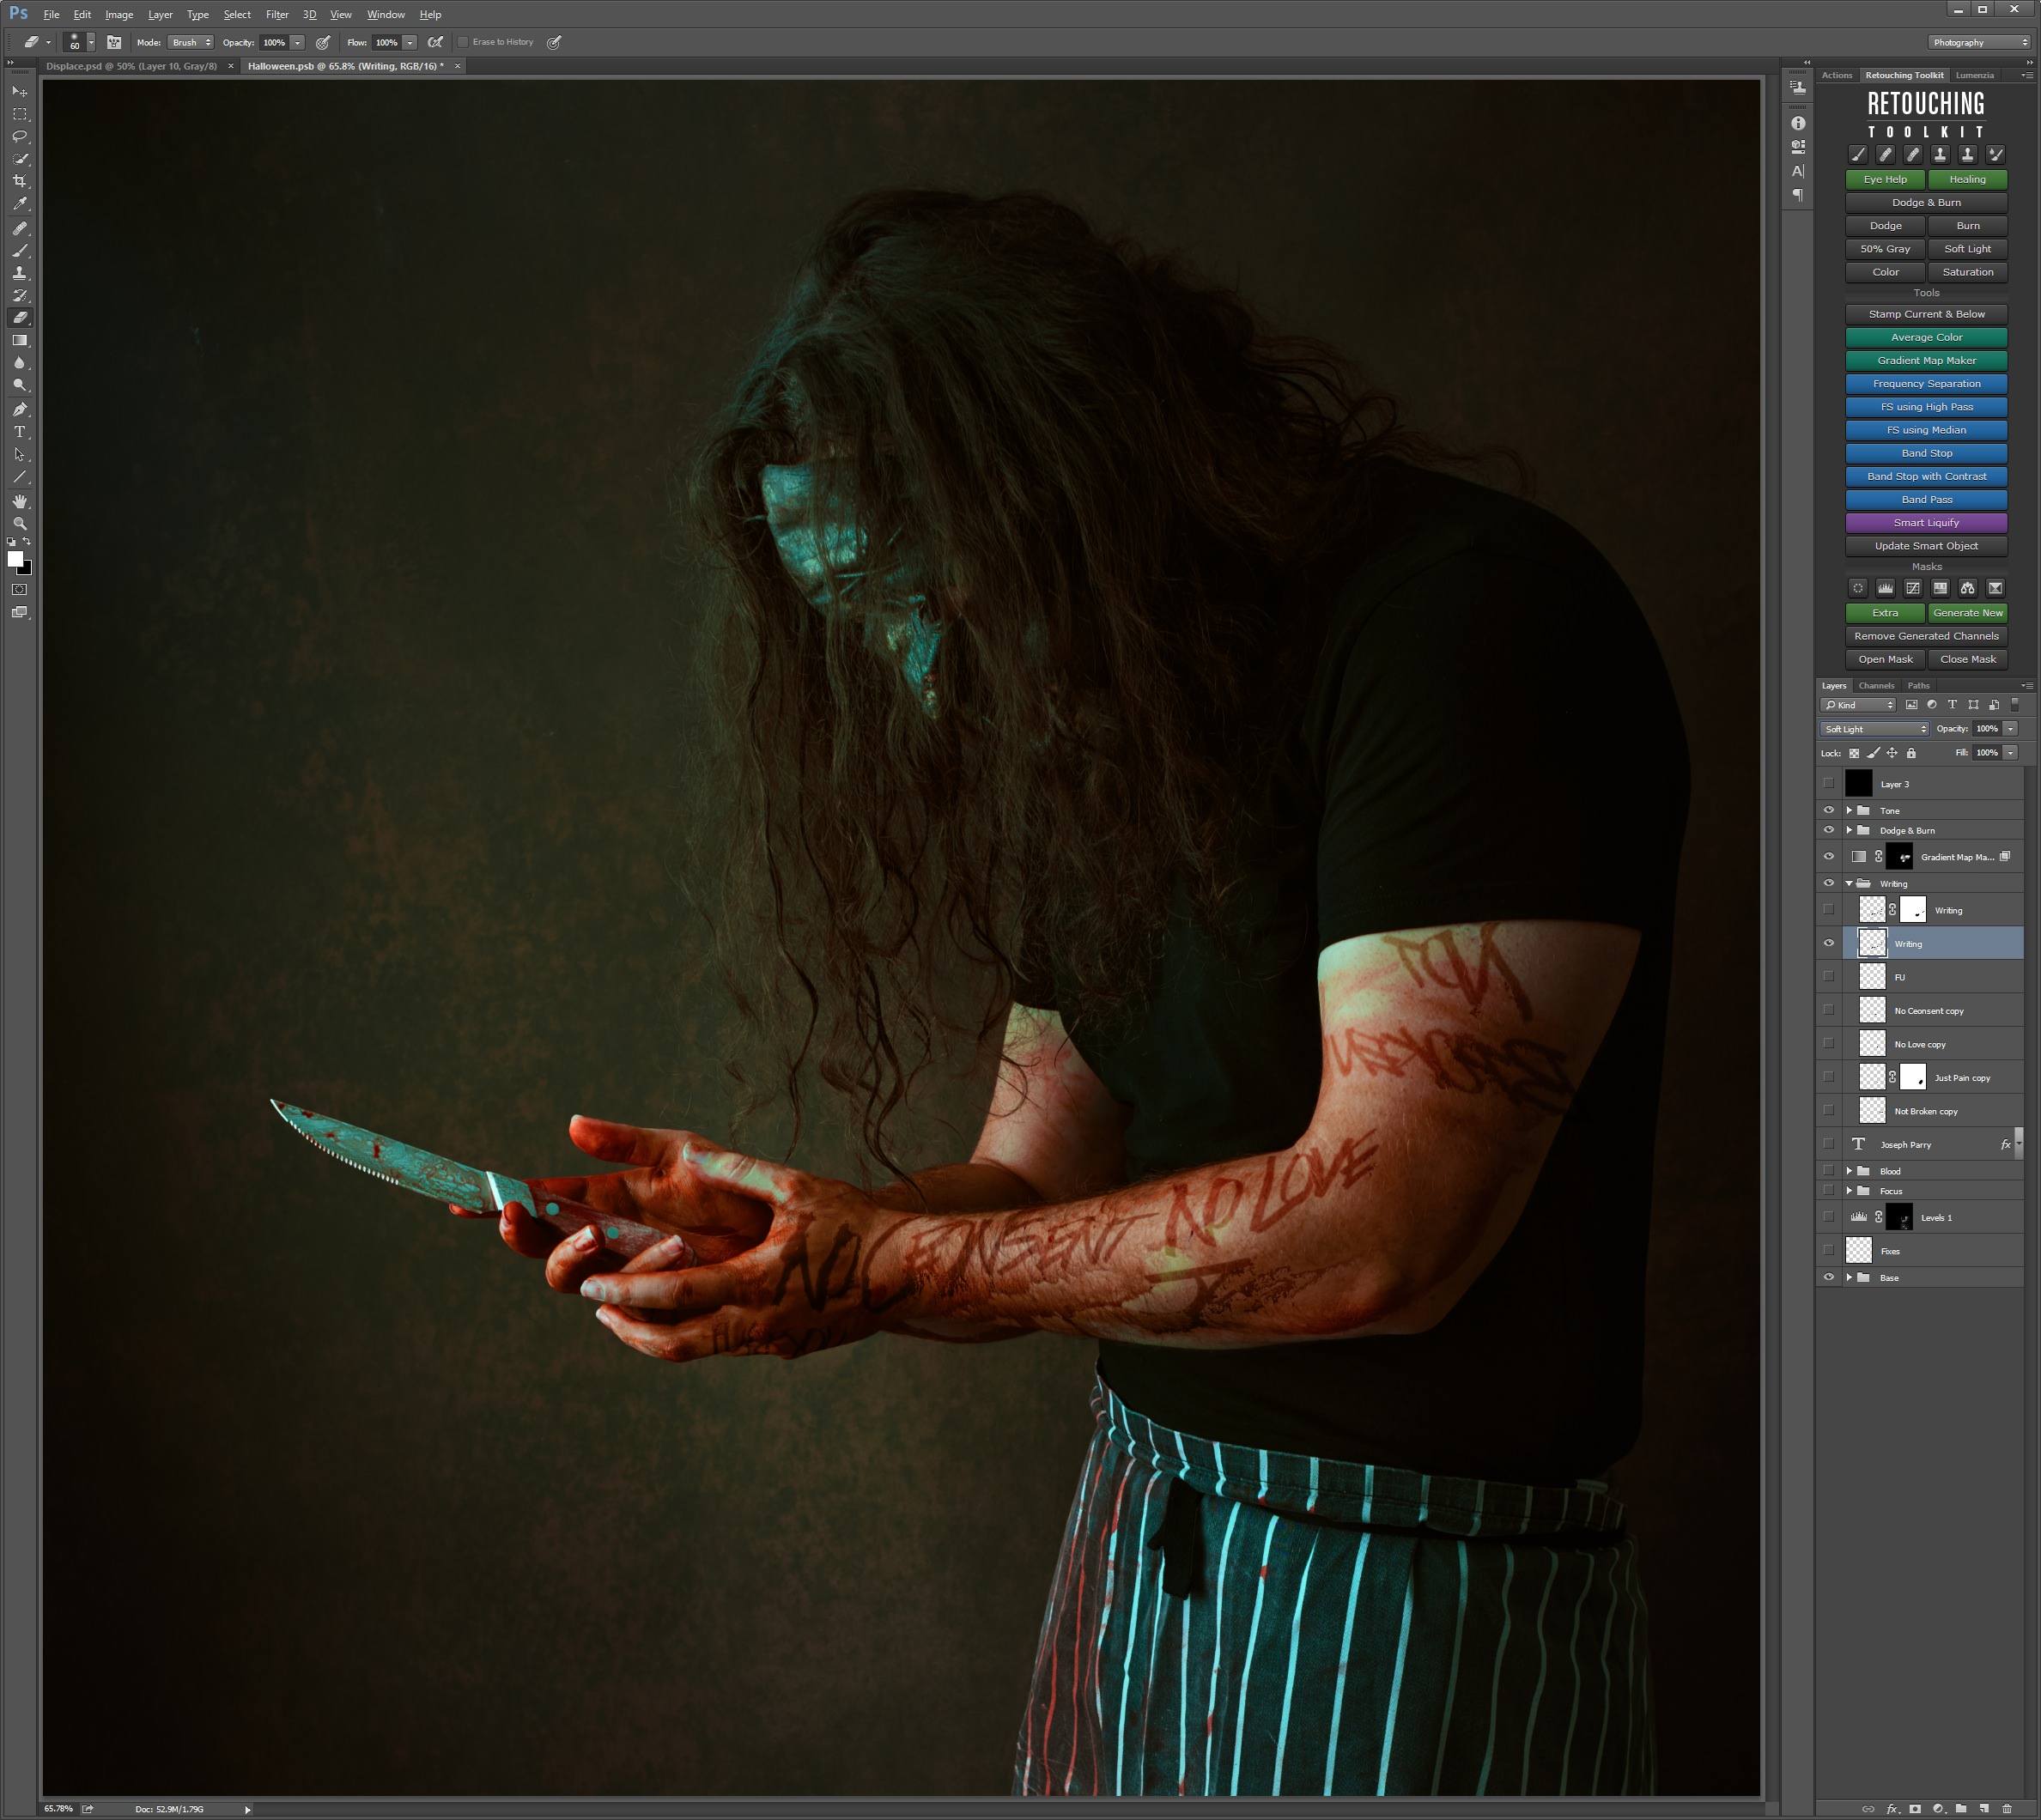Open the Soft Light blend mode dropdown

click(1874, 729)
